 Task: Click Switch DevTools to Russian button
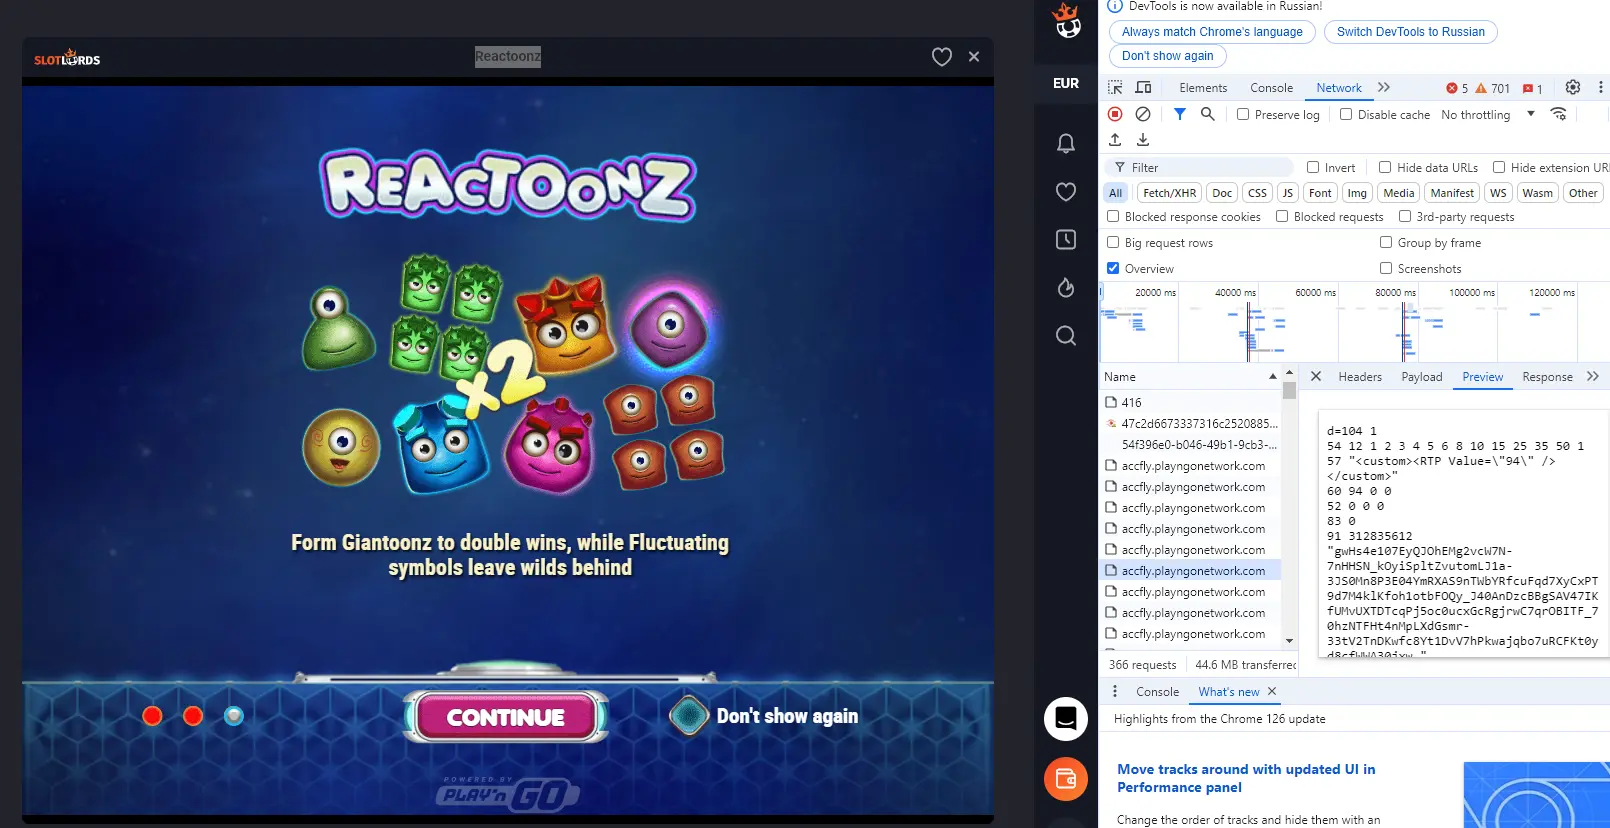1410,32
